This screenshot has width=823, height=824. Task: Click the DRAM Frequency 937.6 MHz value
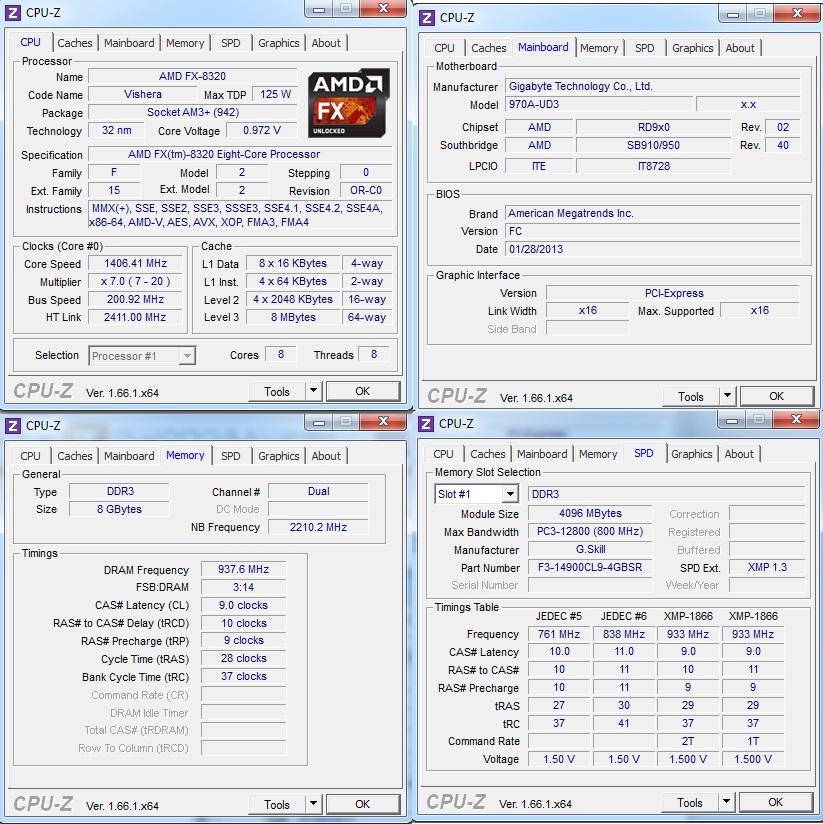click(x=243, y=569)
